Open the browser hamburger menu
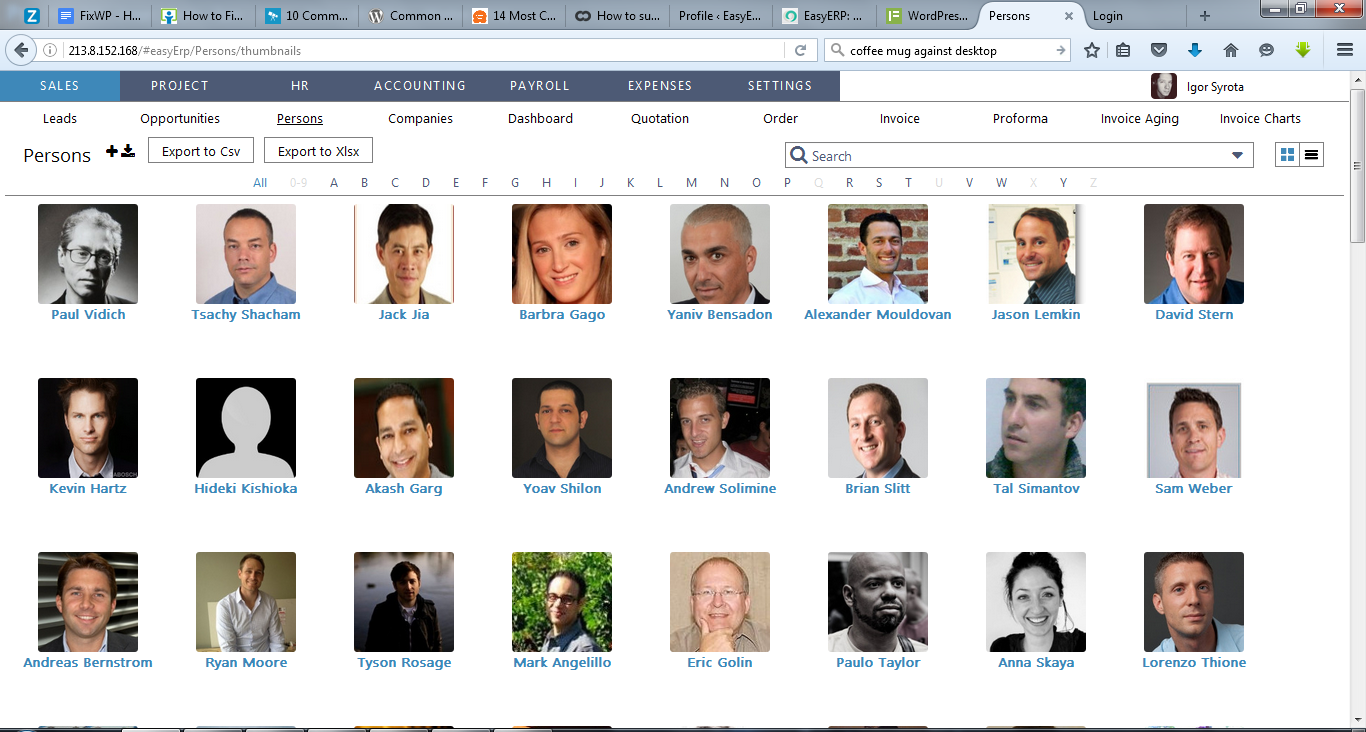Image resolution: width=1366 pixels, height=732 pixels. point(1345,50)
